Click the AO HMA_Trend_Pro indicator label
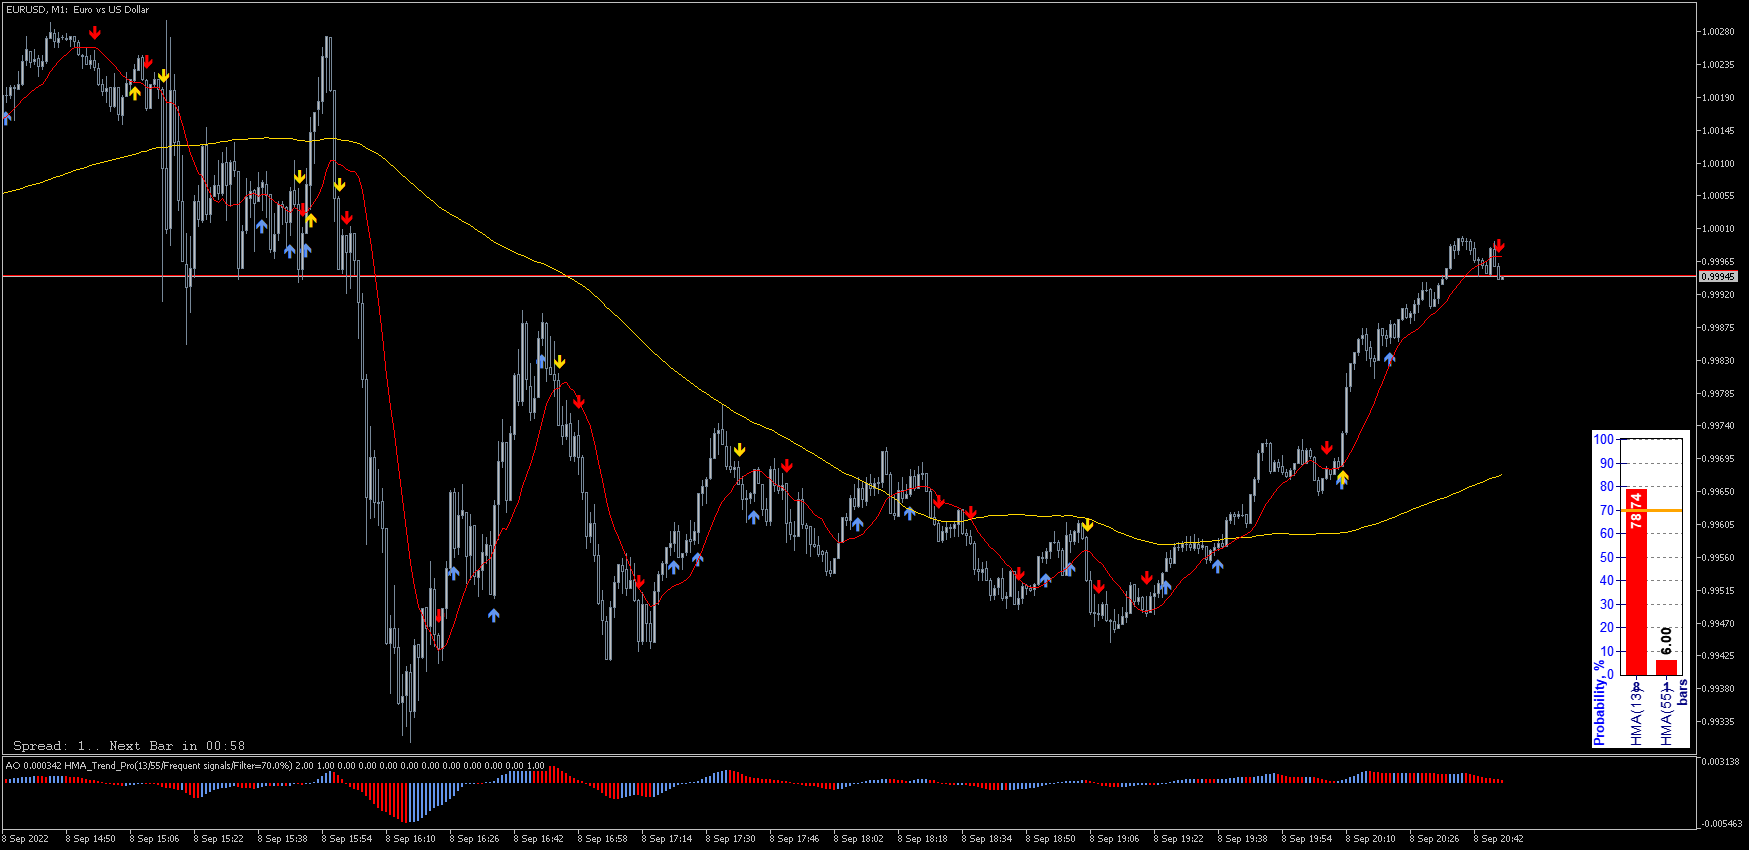The image size is (1749, 850). click(x=275, y=766)
